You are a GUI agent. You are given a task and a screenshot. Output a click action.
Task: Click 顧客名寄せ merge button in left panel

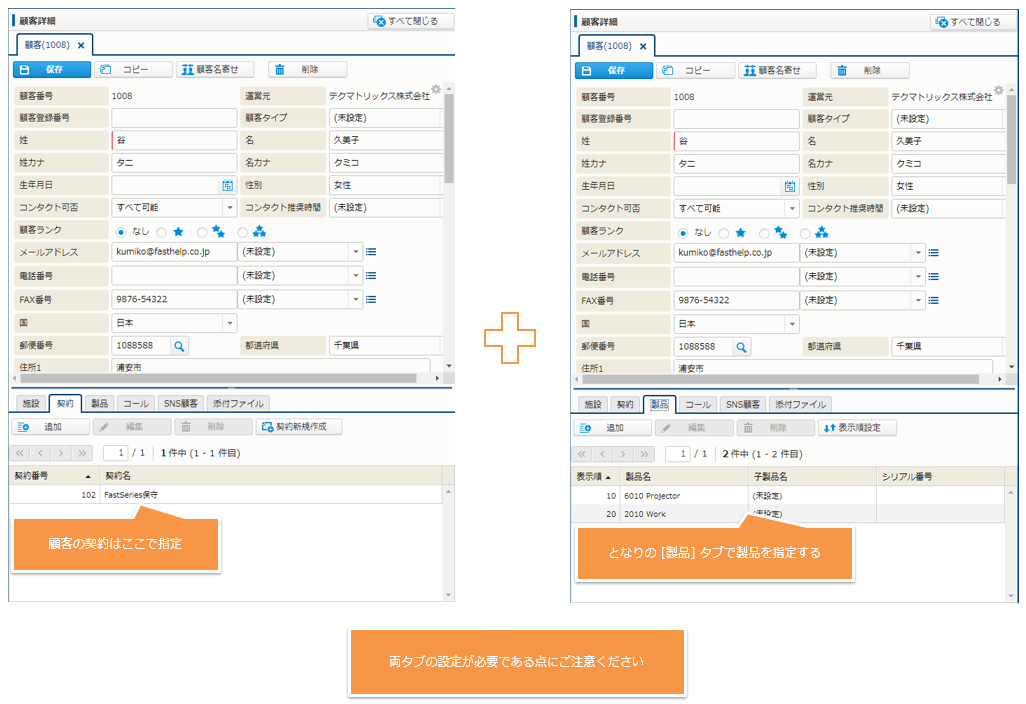215,70
